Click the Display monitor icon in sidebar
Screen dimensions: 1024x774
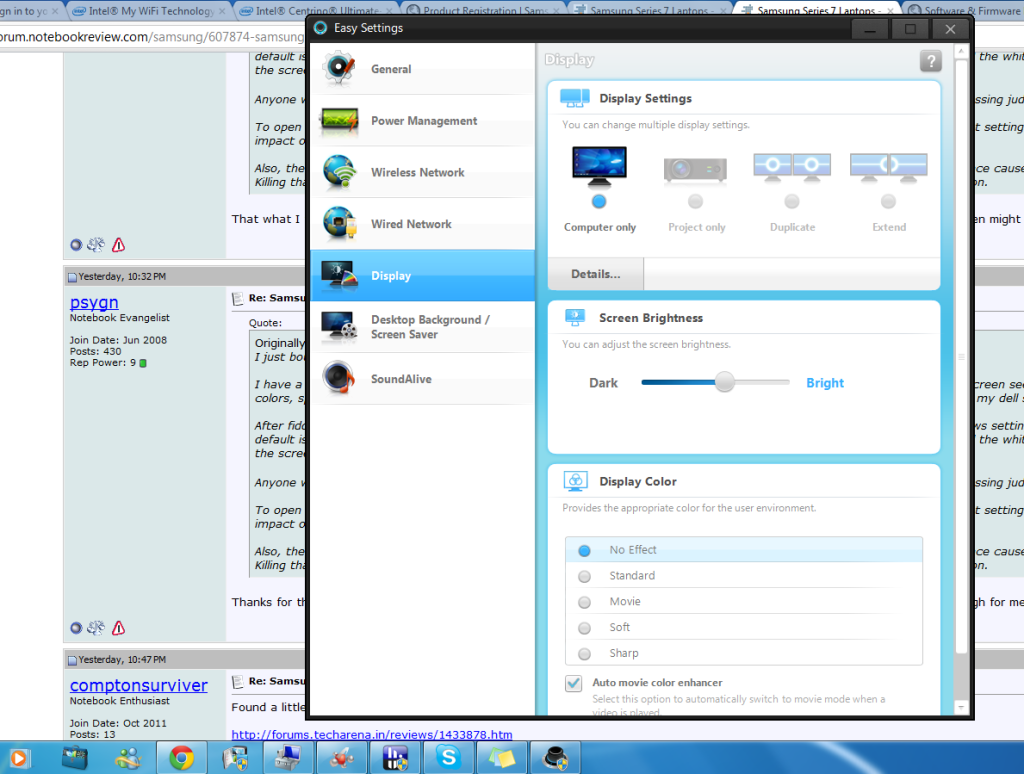click(339, 275)
